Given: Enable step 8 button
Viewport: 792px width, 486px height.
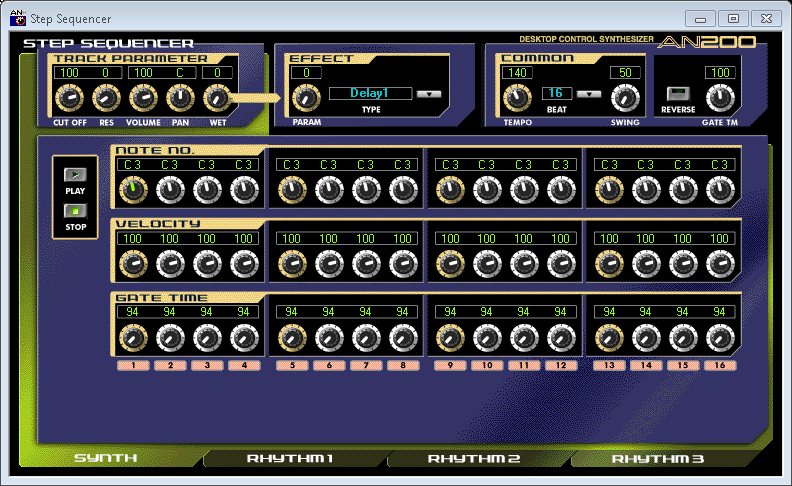Looking at the screenshot, I should (401, 366).
